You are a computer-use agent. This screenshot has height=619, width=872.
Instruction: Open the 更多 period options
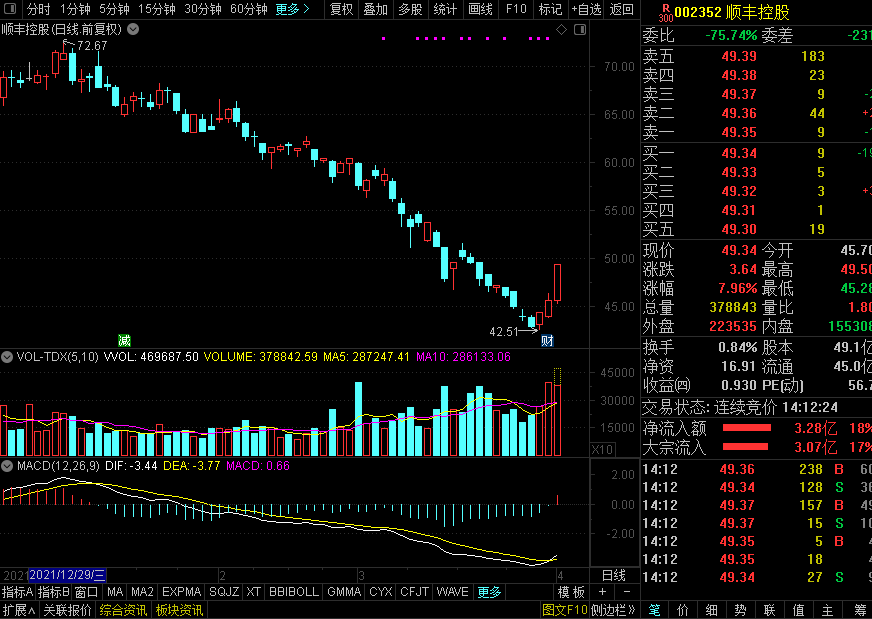coord(293,9)
